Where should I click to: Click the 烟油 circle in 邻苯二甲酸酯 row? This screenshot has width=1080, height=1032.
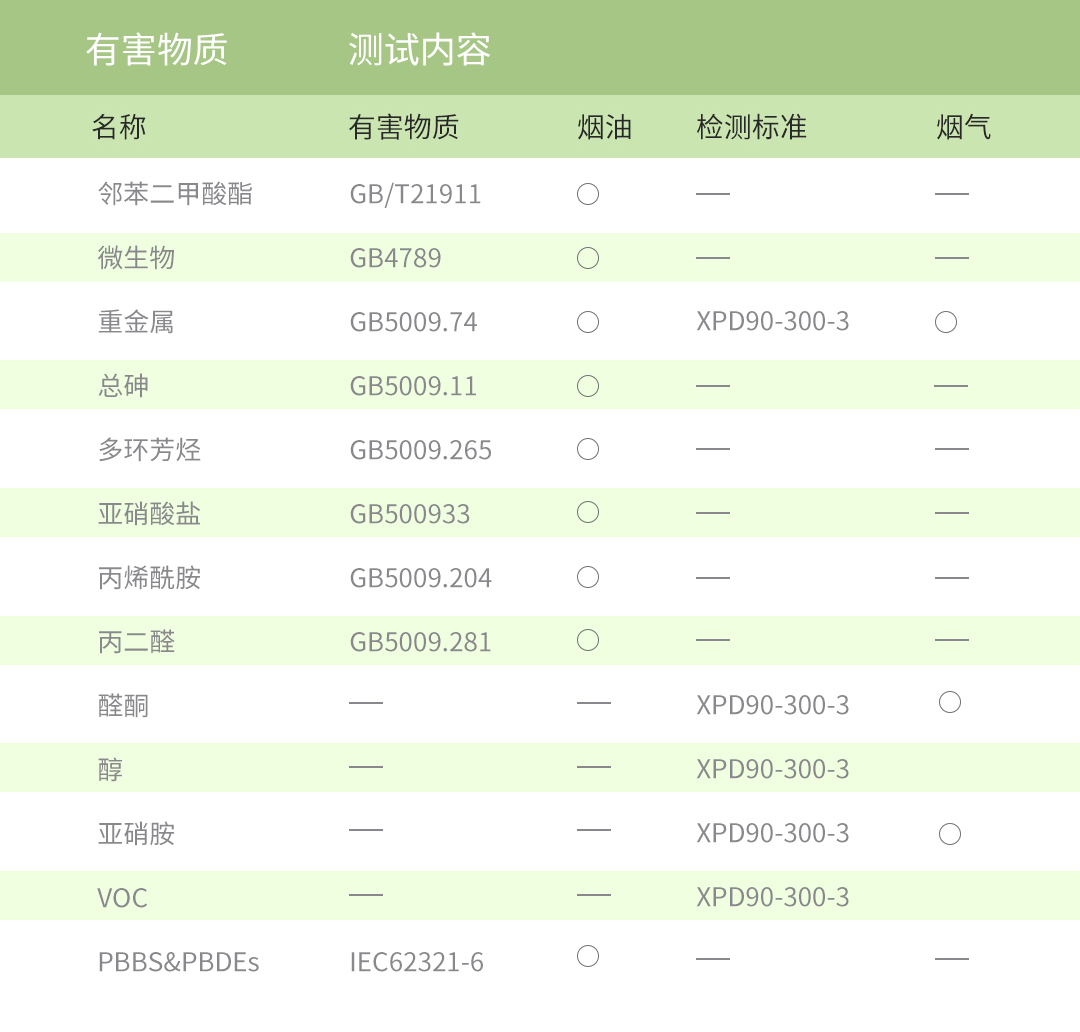coord(588,194)
